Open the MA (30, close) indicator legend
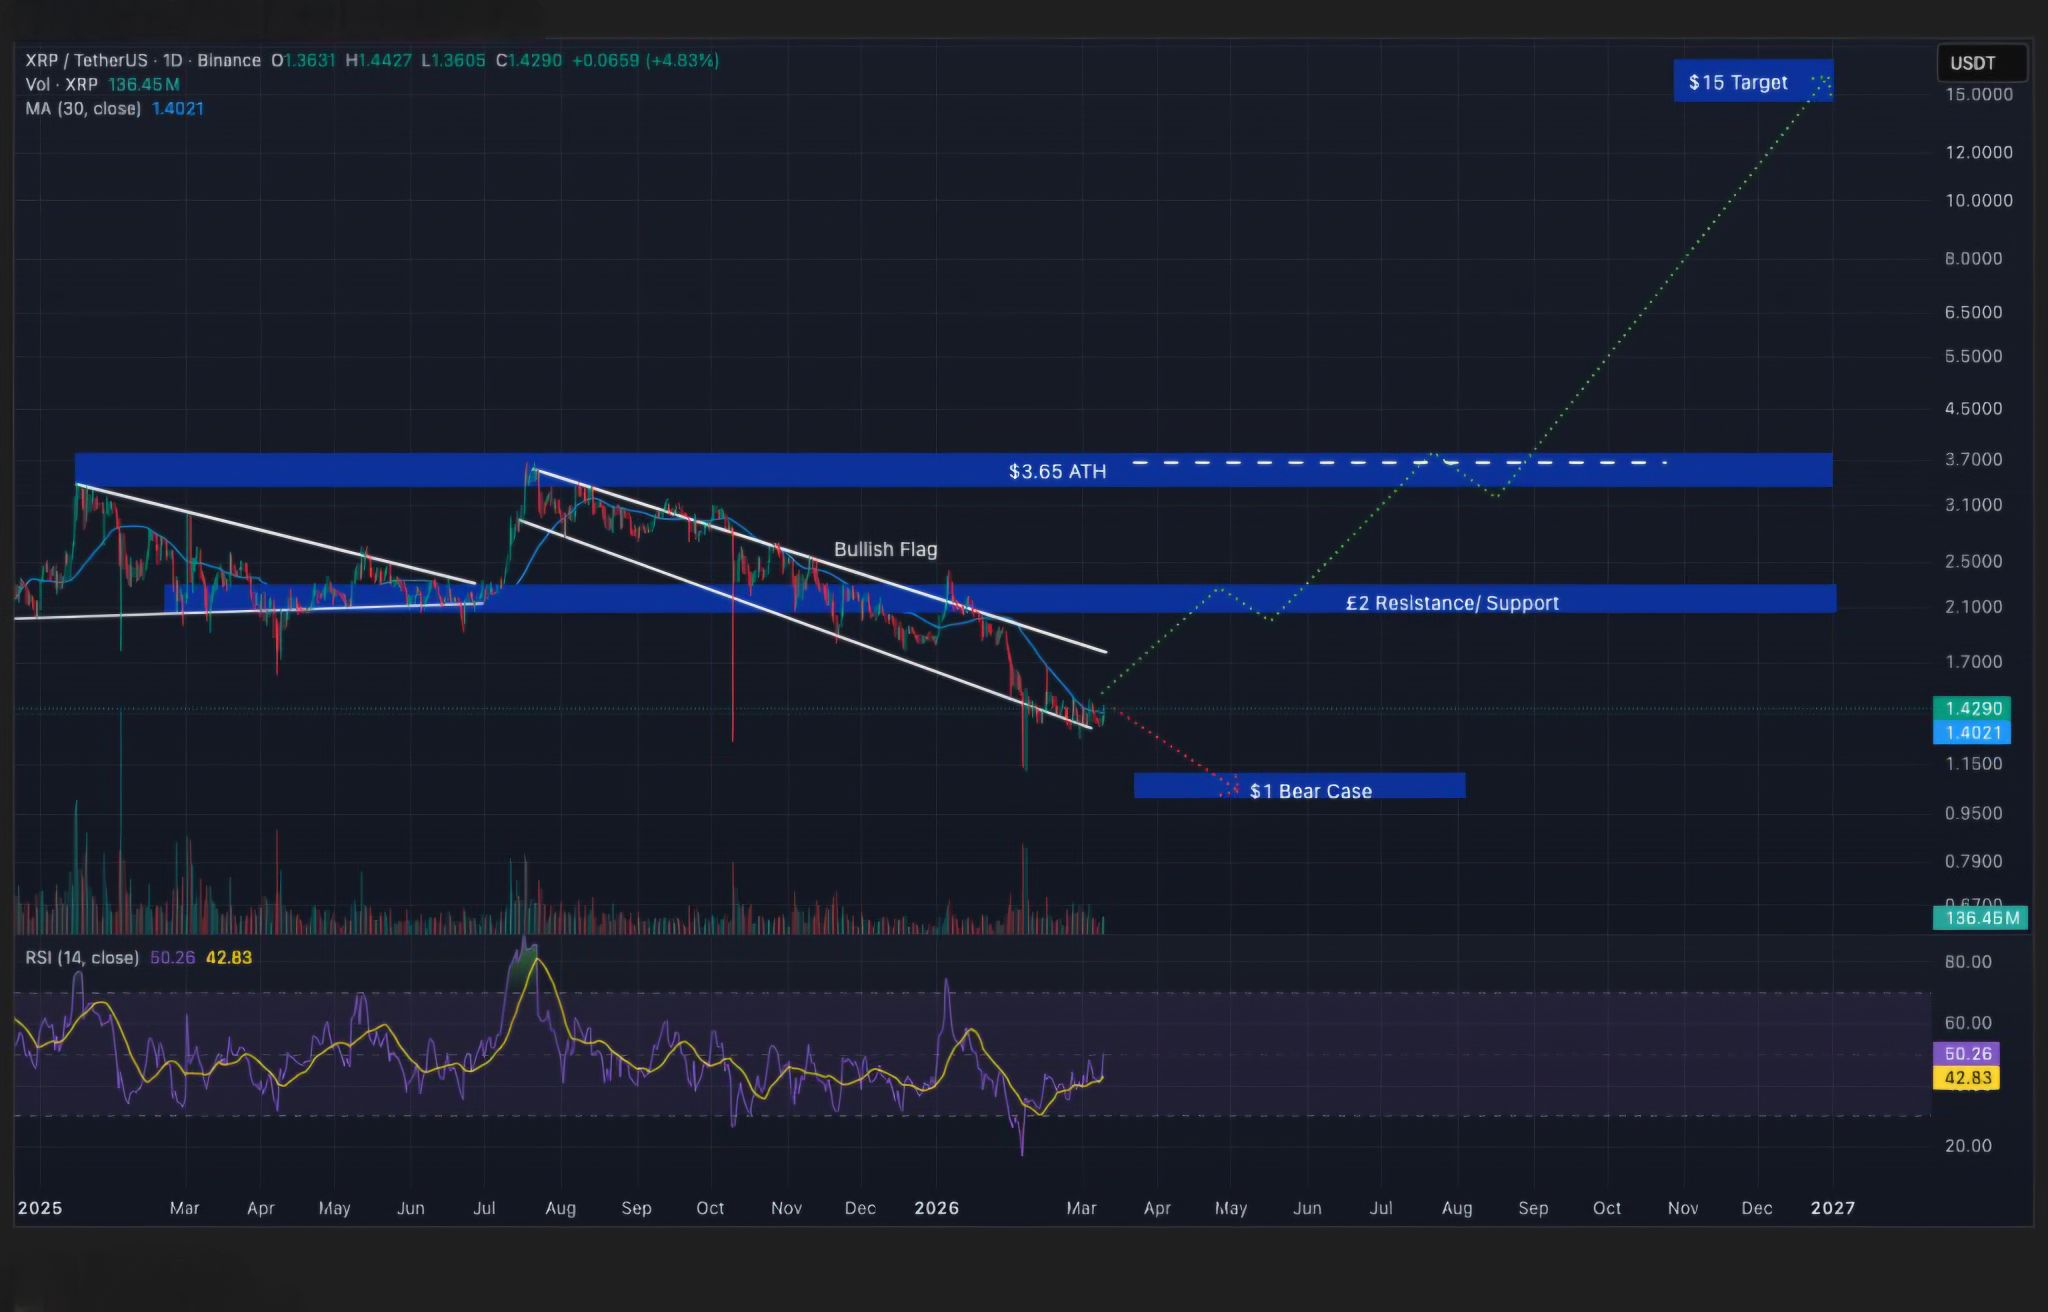The width and height of the screenshot is (2048, 1312). tap(83, 108)
